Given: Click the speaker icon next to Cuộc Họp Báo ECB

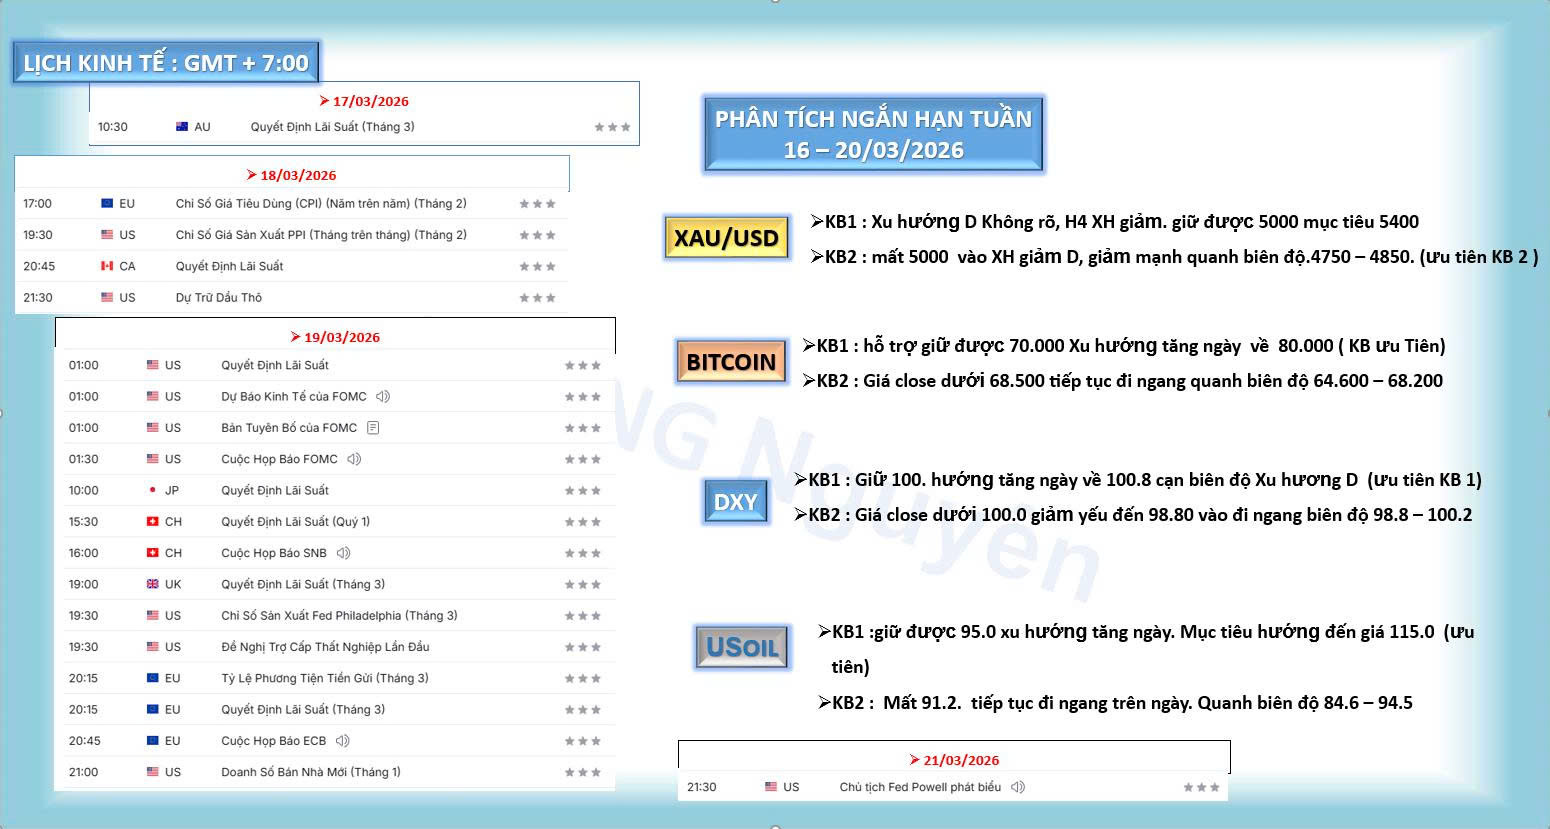Looking at the screenshot, I should [x=342, y=741].
